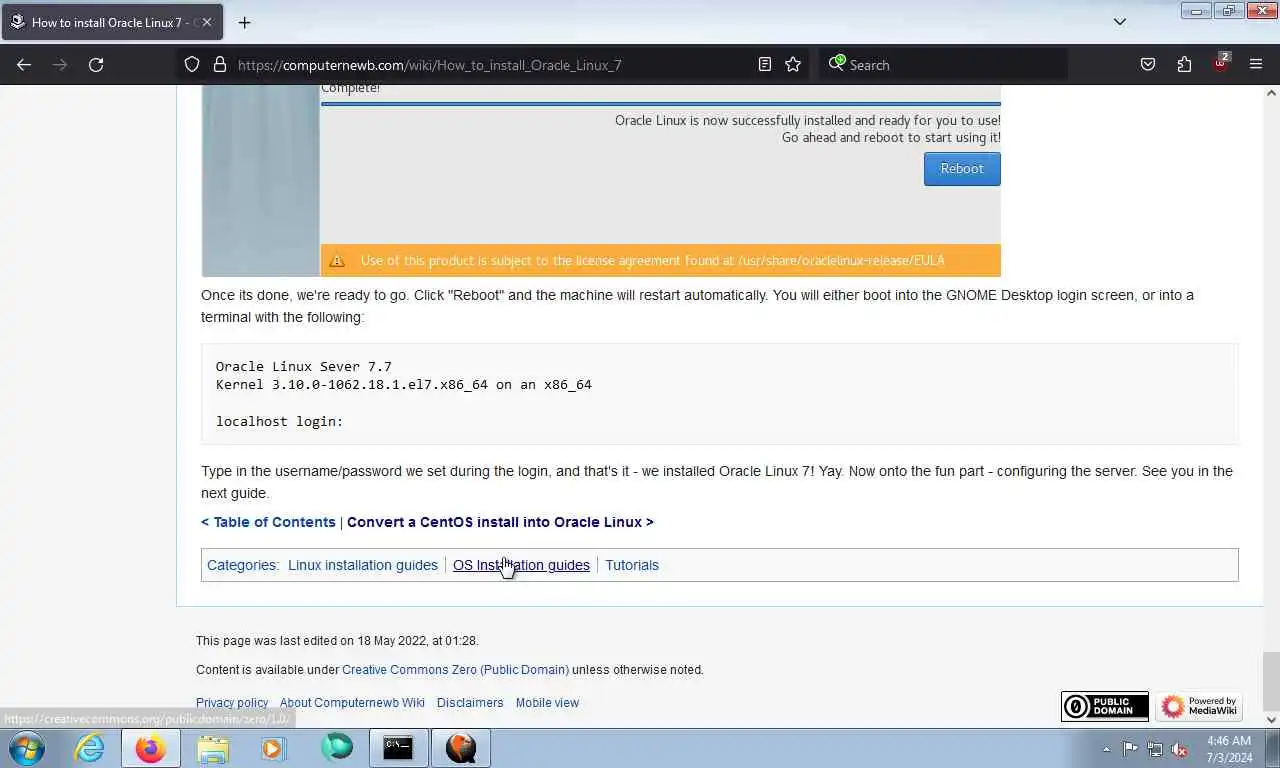Click the muted volume tray icon

pyautogui.click(x=1180, y=748)
